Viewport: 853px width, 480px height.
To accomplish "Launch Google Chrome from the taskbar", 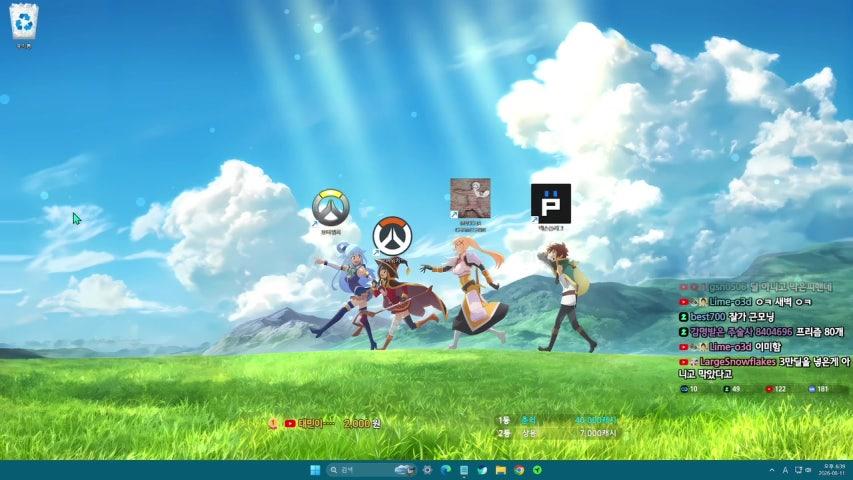I will point(519,470).
